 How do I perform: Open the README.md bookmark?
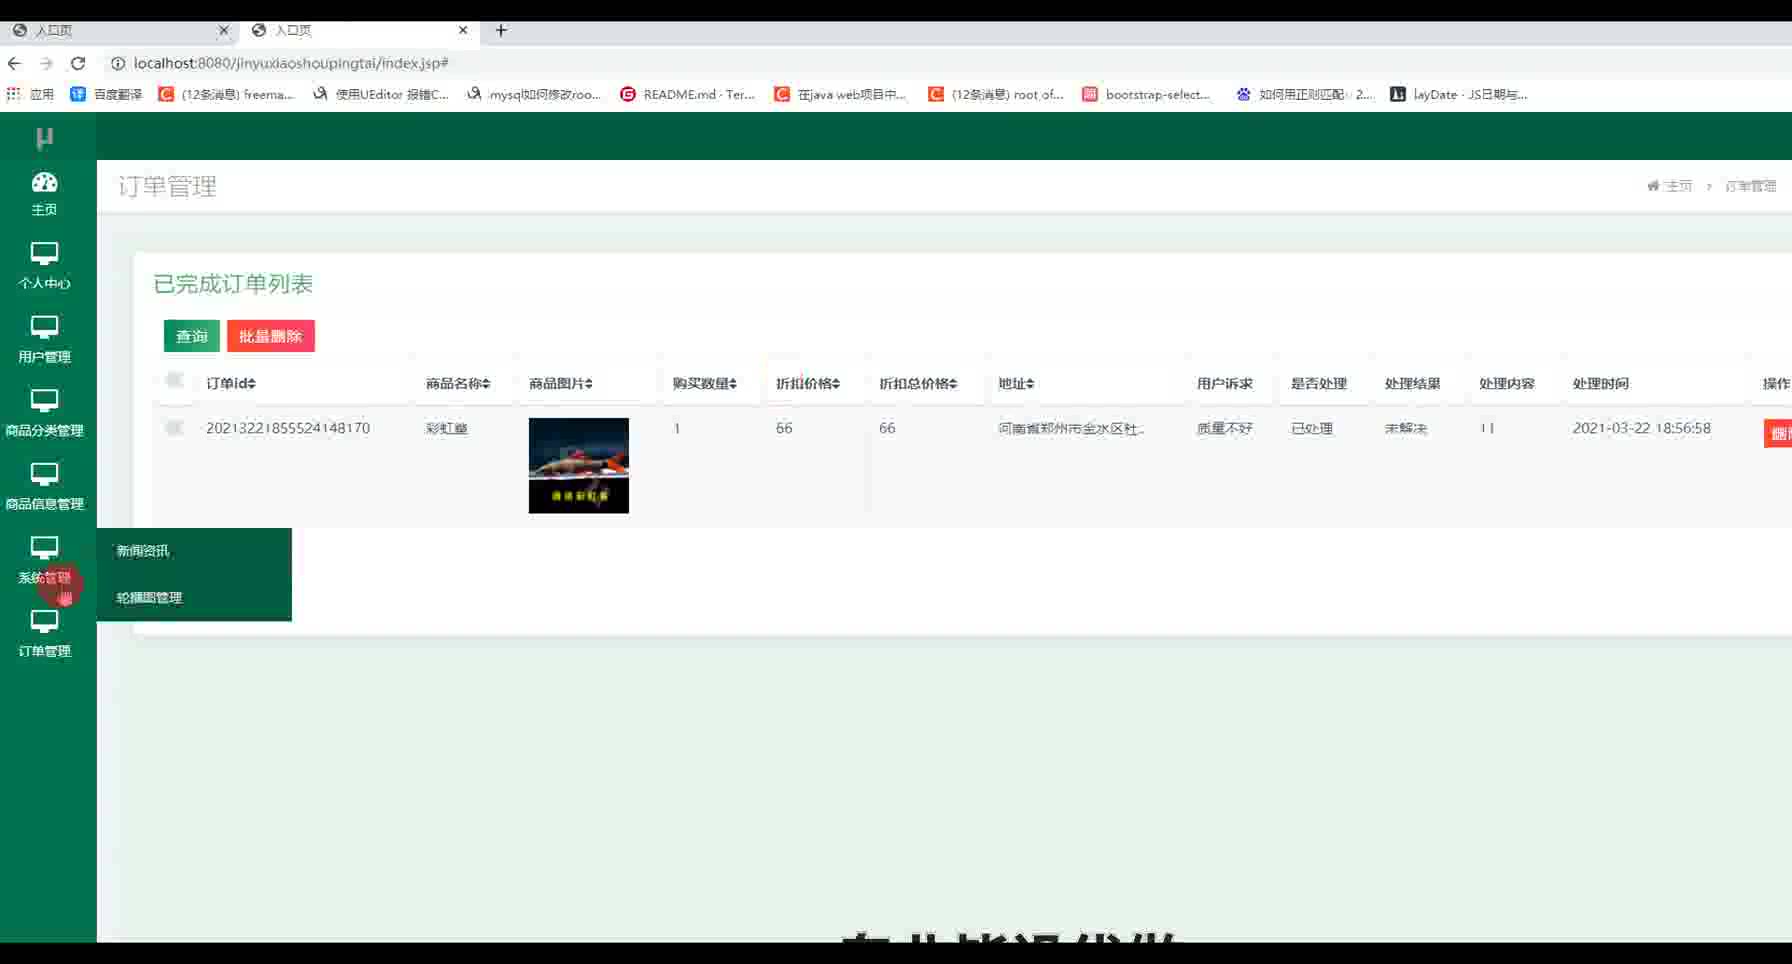[x=688, y=94]
